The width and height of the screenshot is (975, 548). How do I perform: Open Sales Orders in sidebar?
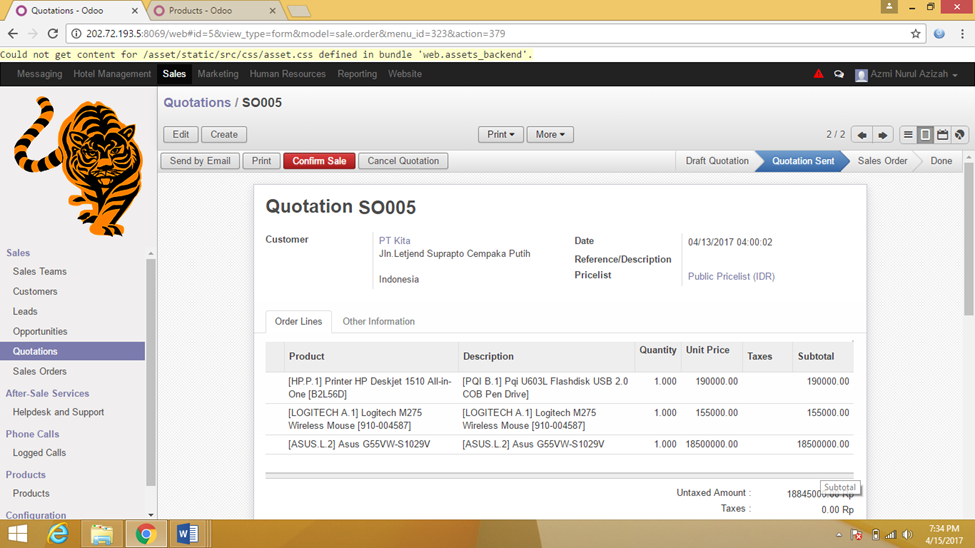pyautogui.click(x=40, y=371)
